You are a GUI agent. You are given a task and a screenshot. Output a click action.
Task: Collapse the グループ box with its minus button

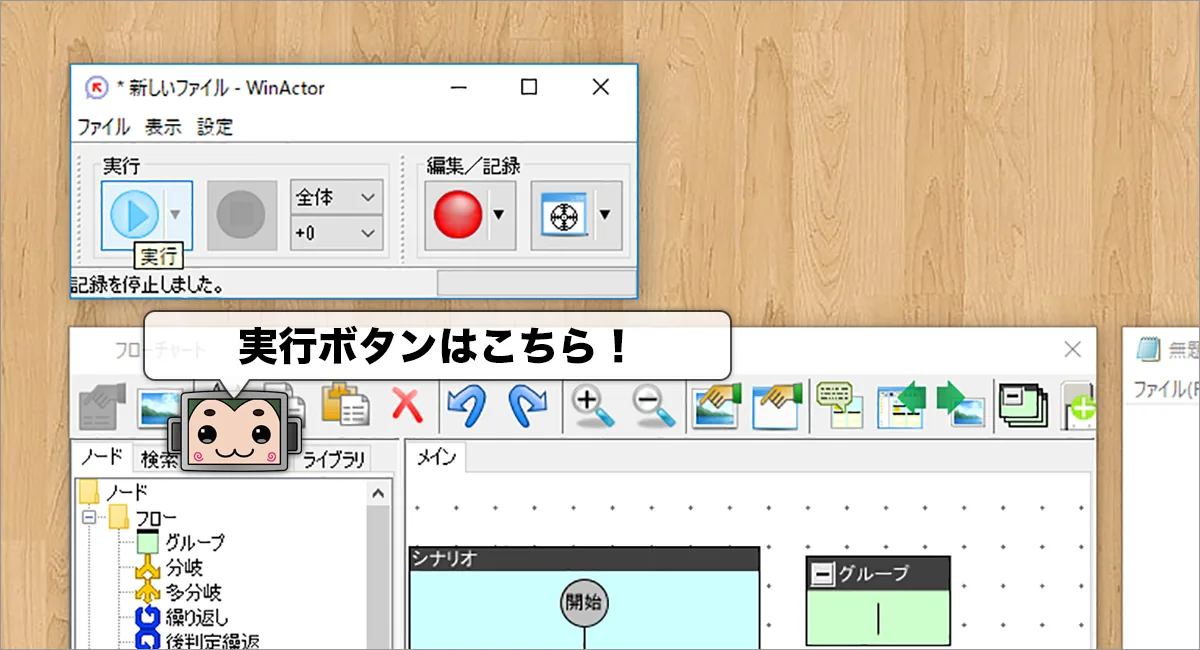click(822, 573)
